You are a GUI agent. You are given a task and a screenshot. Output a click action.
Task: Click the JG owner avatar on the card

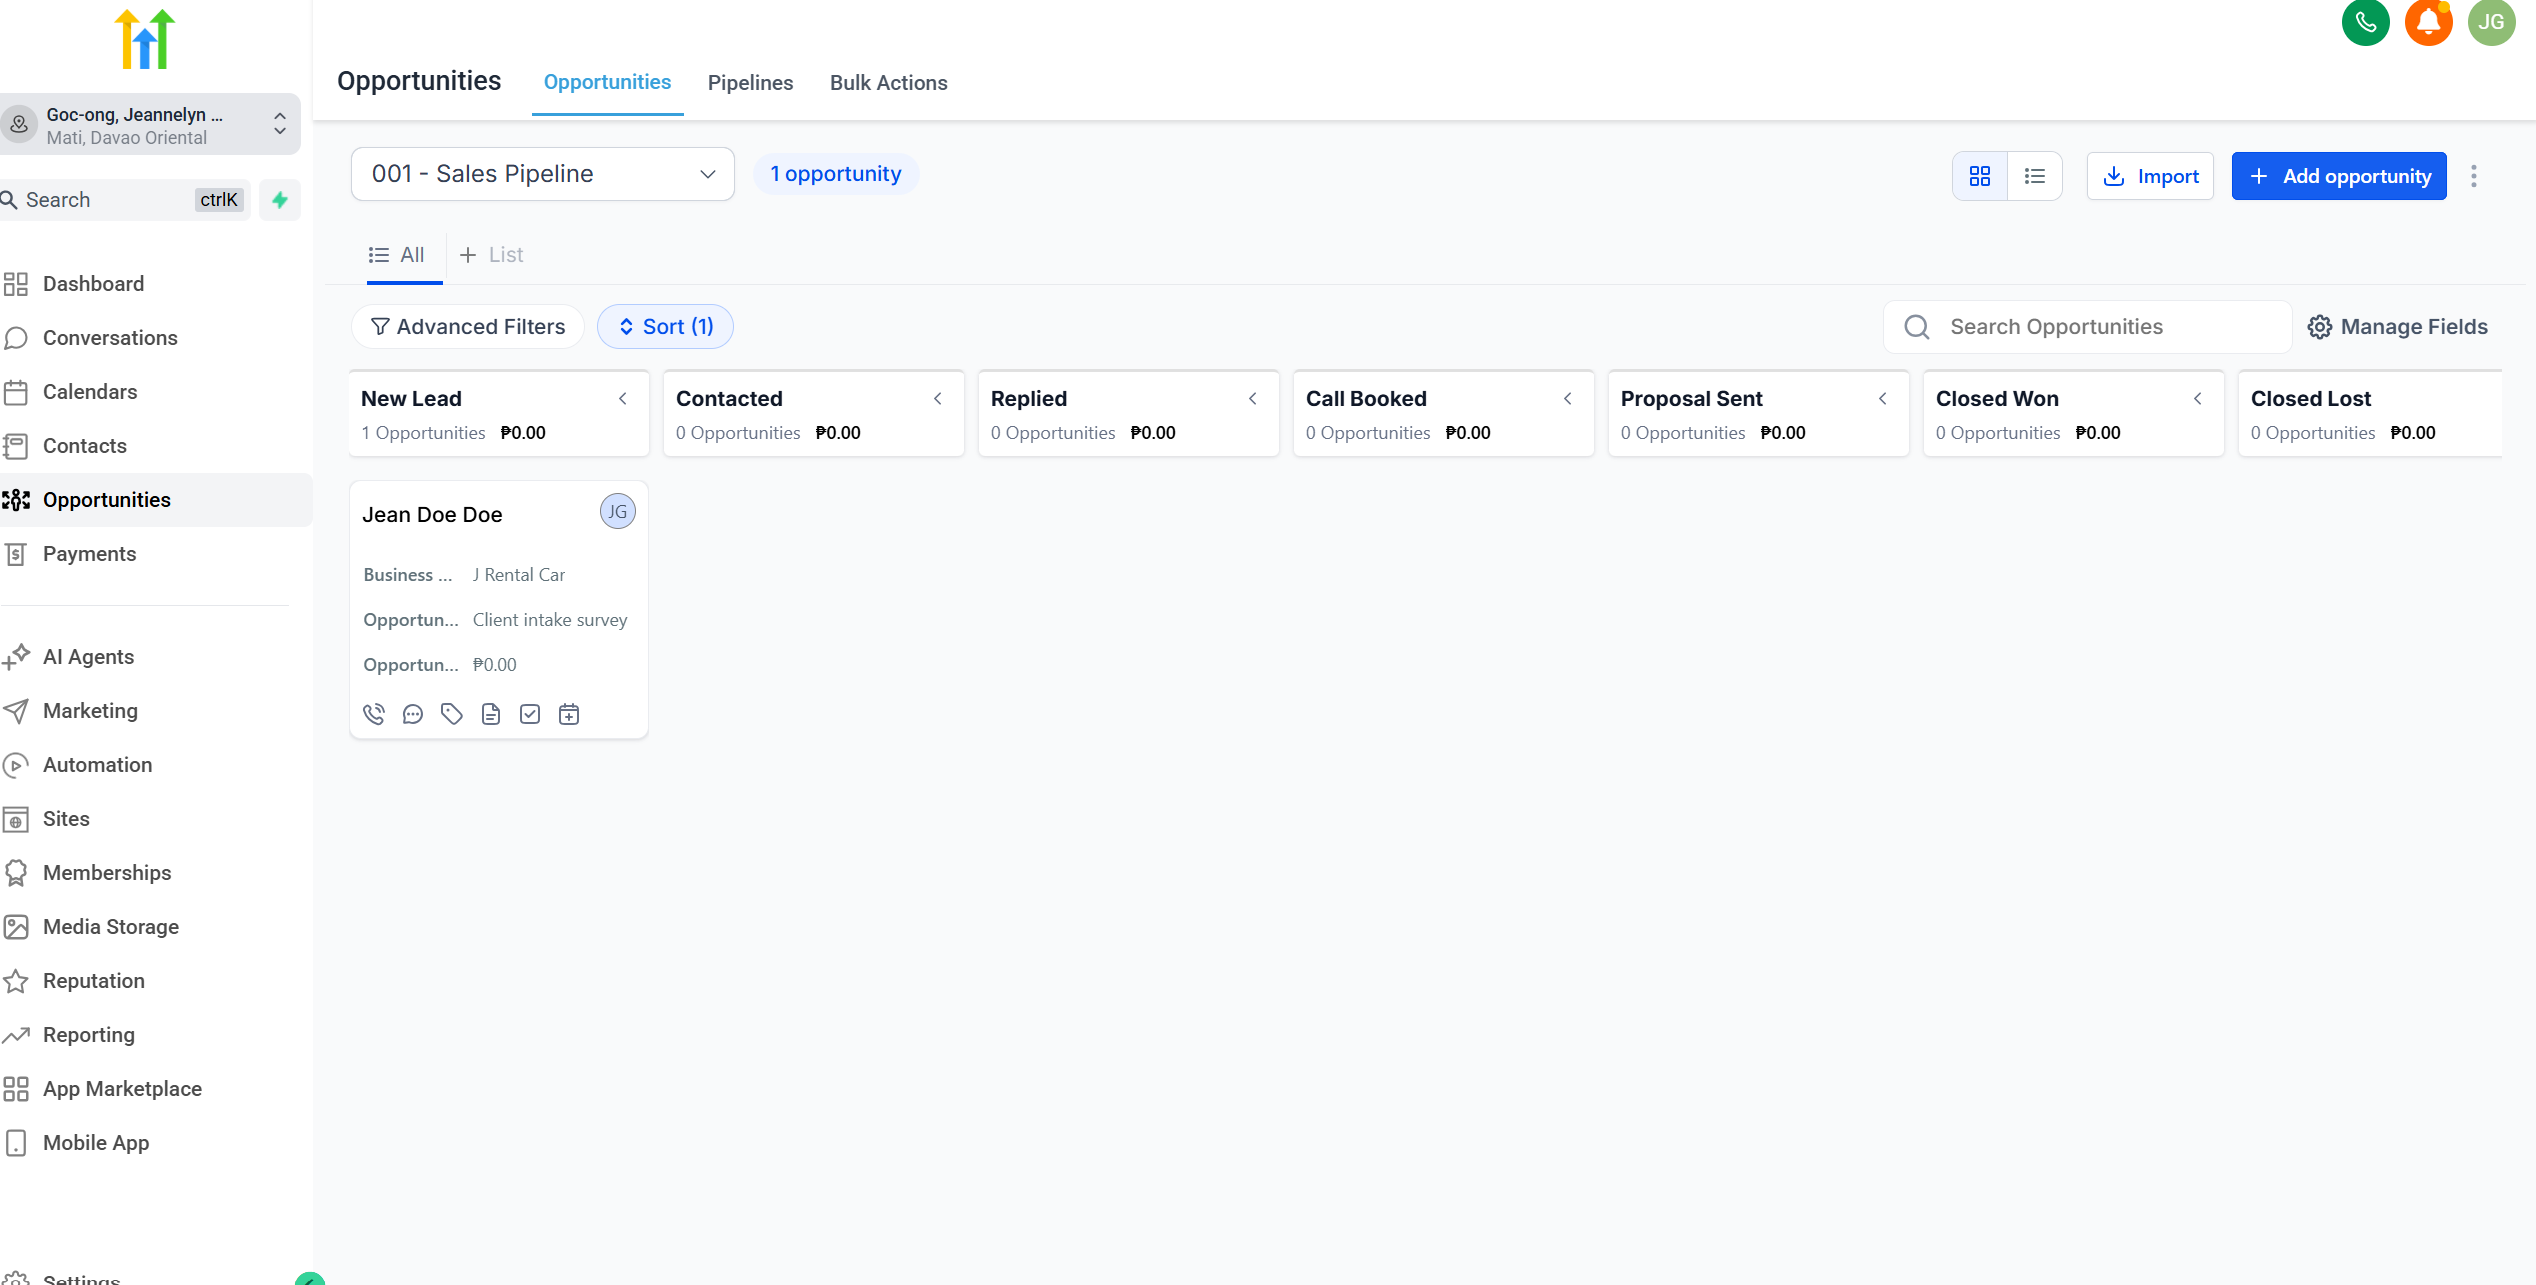coord(618,512)
